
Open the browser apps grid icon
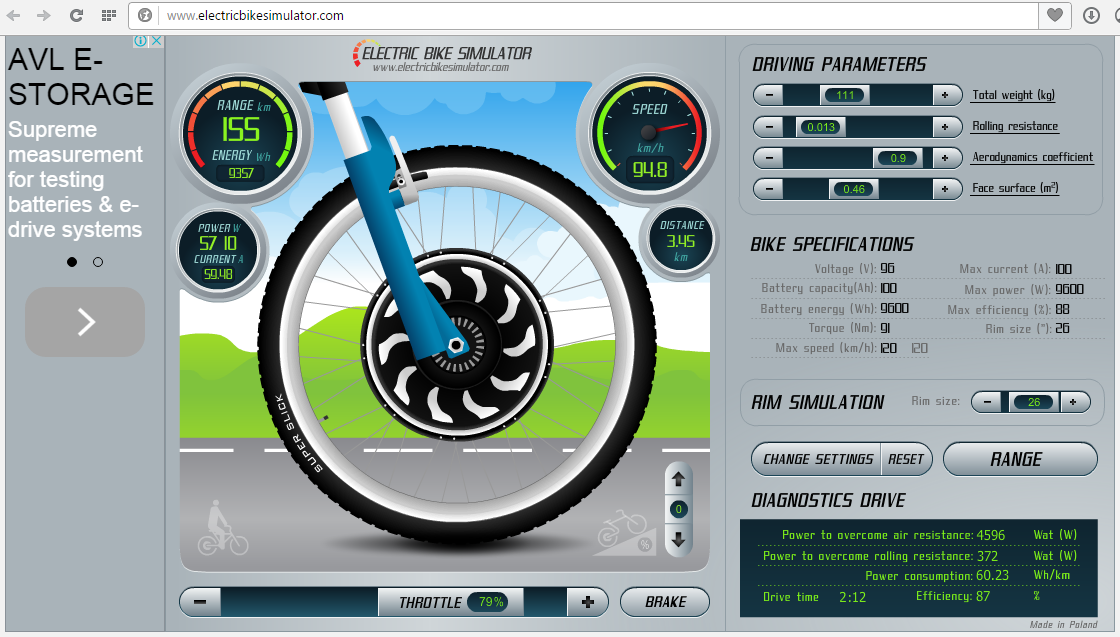(x=109, y=16)
